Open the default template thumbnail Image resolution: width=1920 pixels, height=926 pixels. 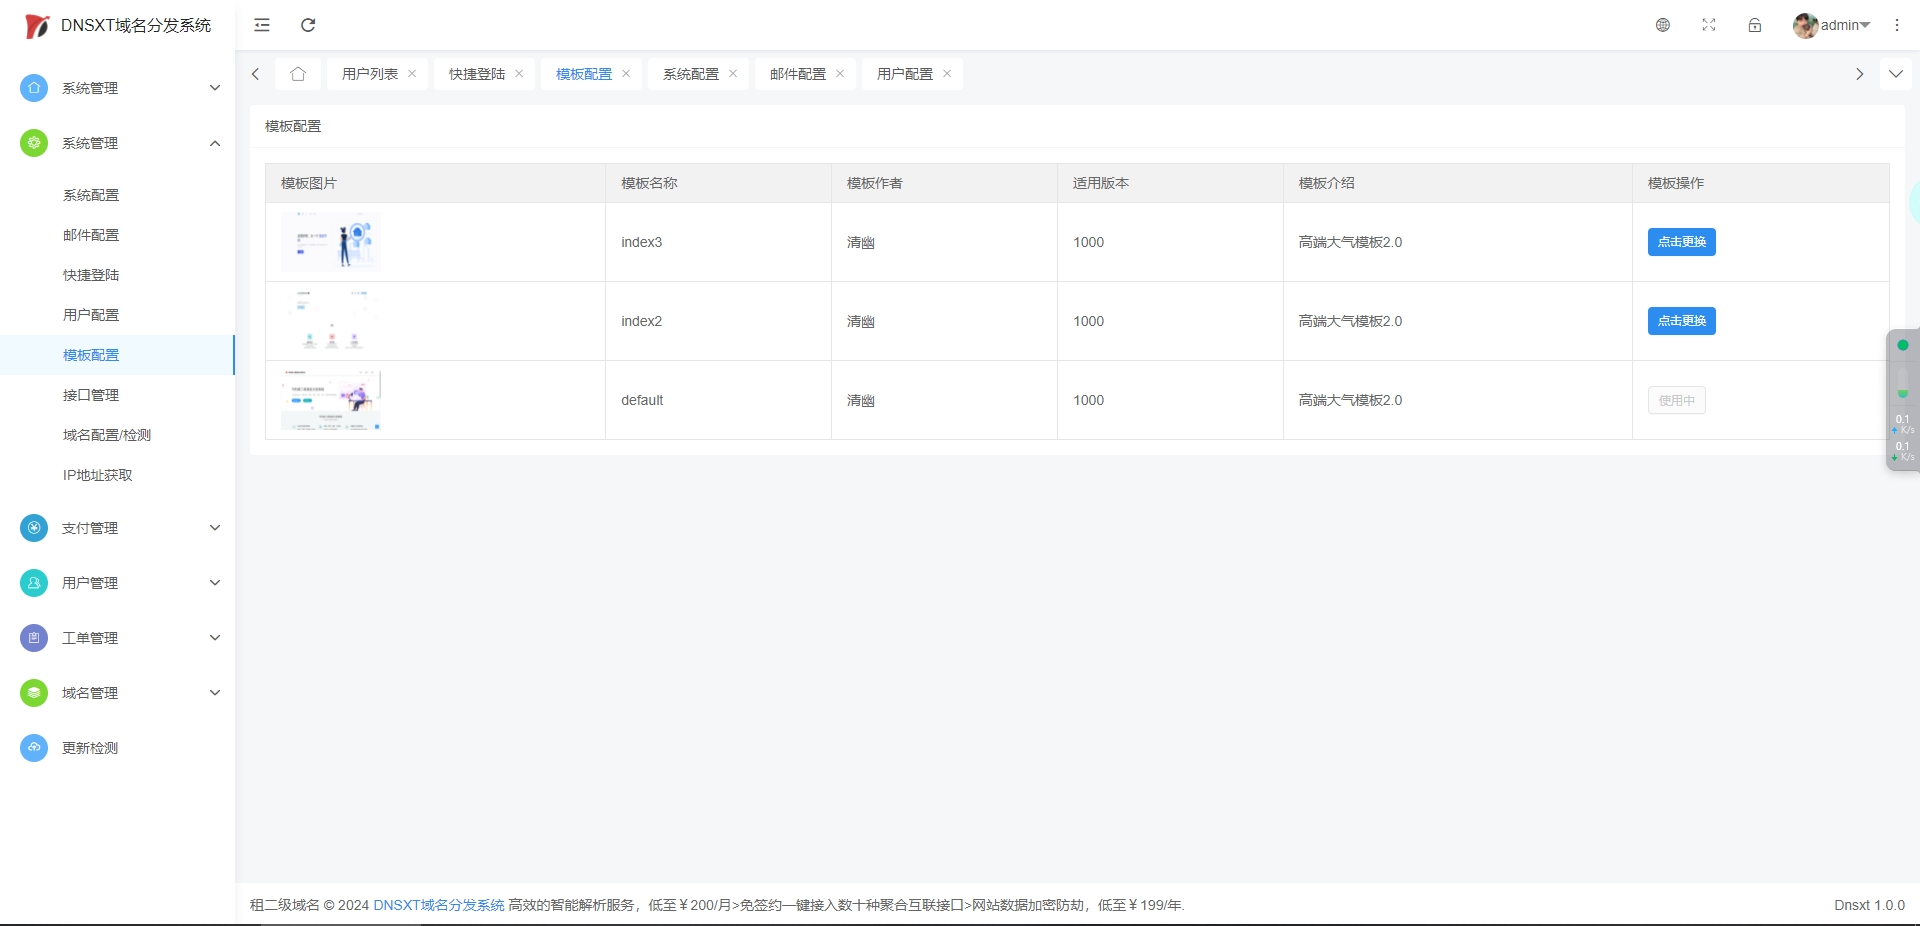pyautogui.click(x=331, y=400)
